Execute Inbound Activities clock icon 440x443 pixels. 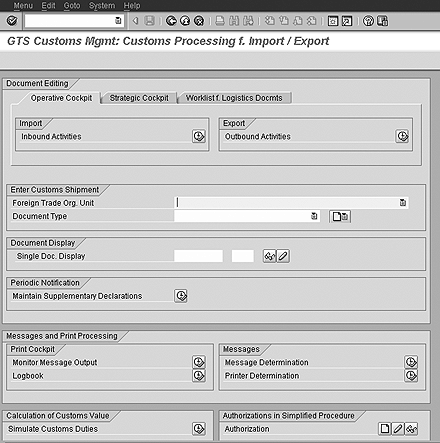click(x=199, y=136)
